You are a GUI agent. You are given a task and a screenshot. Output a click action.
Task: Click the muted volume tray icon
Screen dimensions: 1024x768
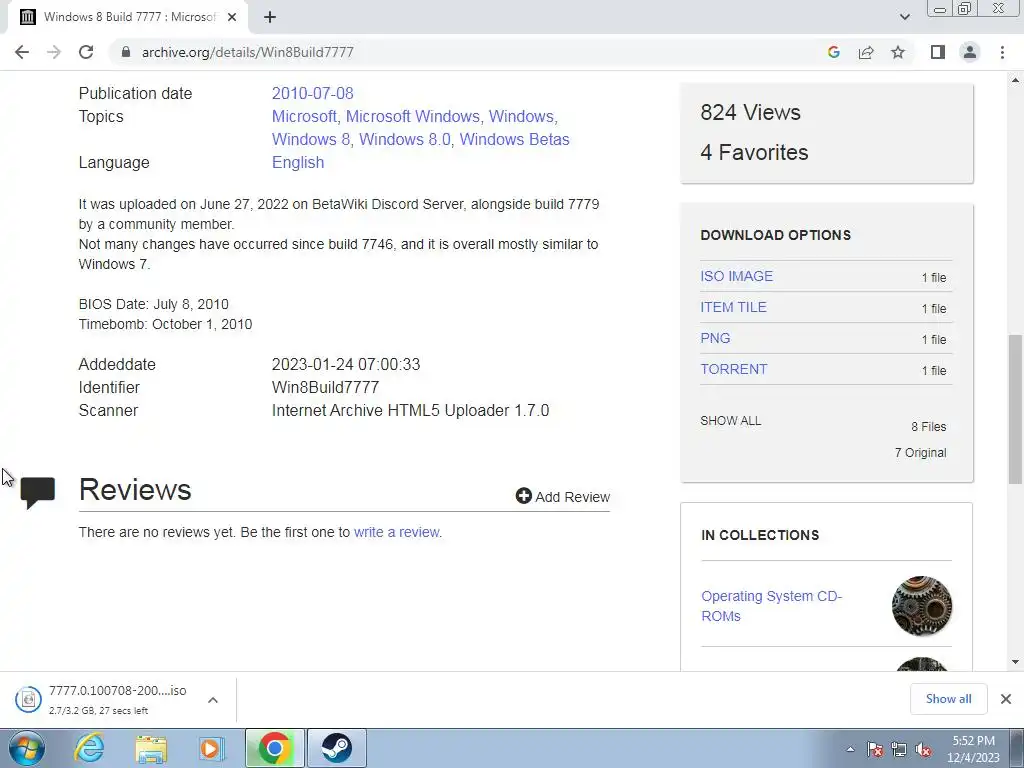pyautogui.click(x=923, y=749)
